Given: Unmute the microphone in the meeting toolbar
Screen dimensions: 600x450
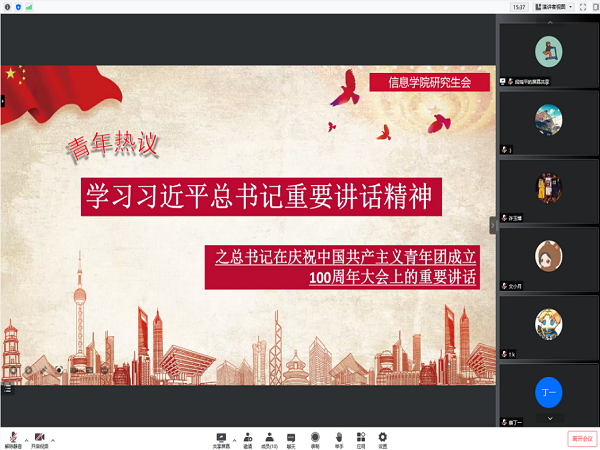Looking at the screenshot, I should pyautogui.click(x=13, y=440).
